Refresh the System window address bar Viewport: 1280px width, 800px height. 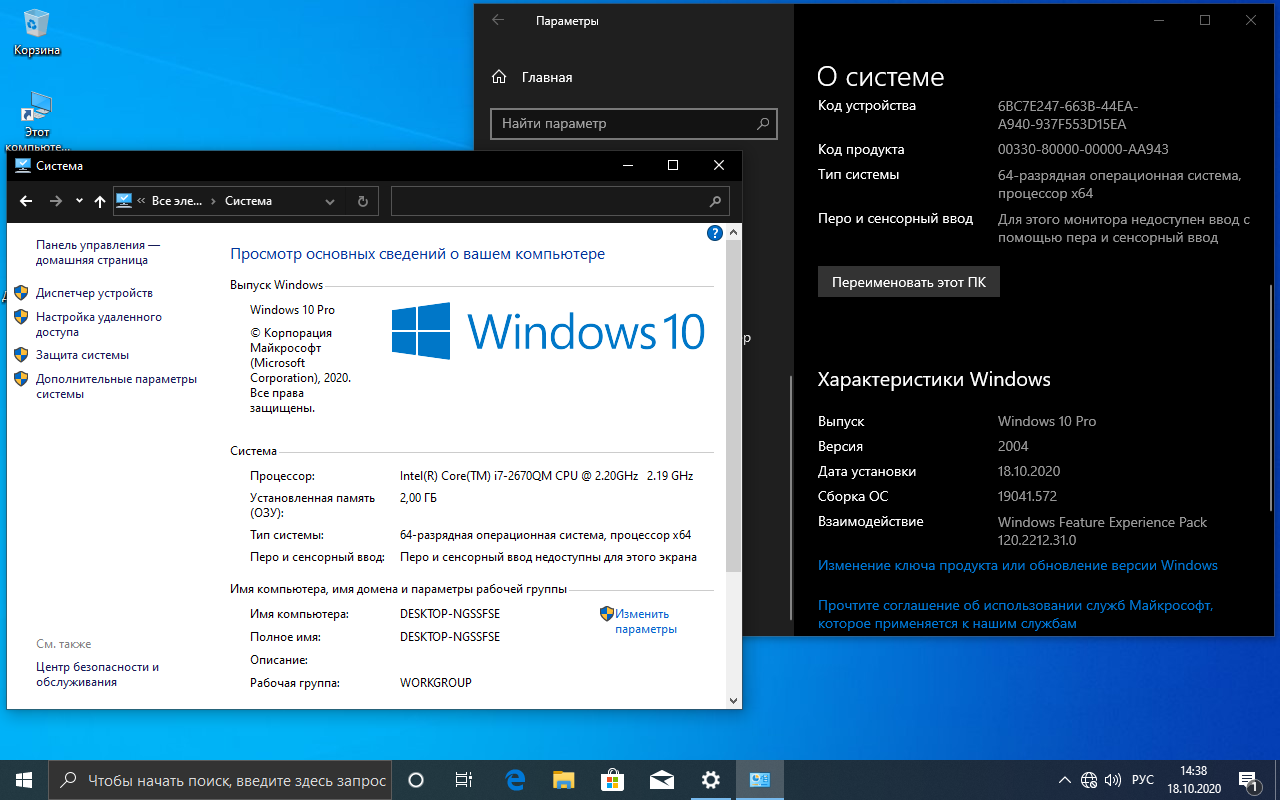[363, 201]
